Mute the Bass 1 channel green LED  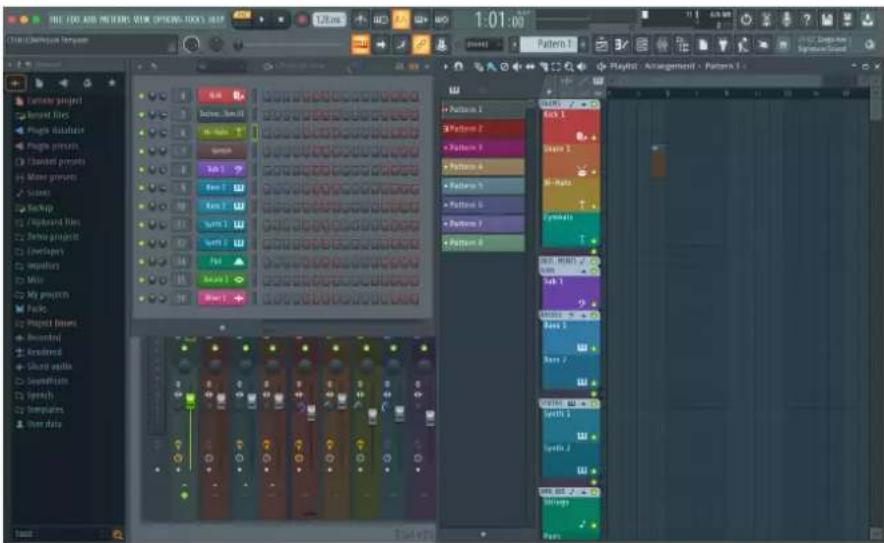pyautogui.click(x=142, y=188)
